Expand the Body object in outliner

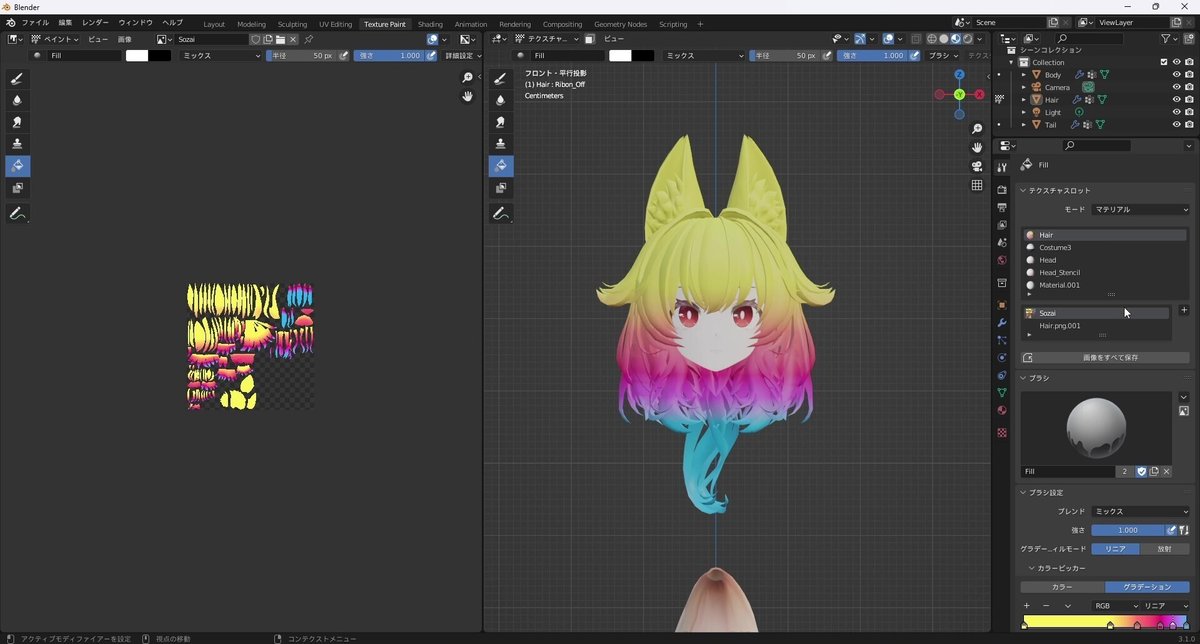1023,75
